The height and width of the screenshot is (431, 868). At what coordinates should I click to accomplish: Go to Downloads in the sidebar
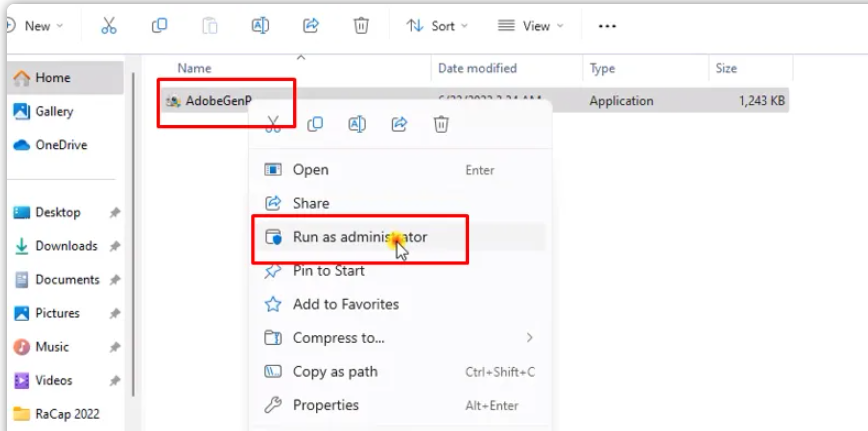[x=66, y=246]
